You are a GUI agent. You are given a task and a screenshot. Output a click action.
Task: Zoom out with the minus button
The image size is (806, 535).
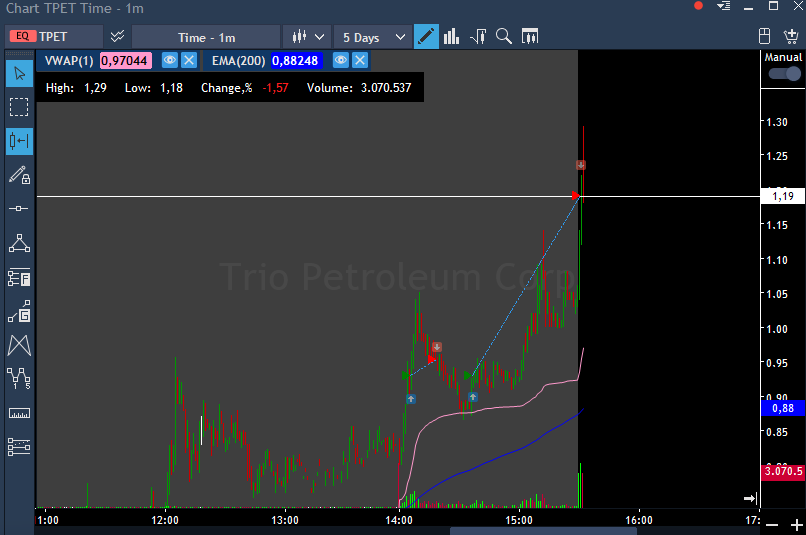tap(772, 525)
